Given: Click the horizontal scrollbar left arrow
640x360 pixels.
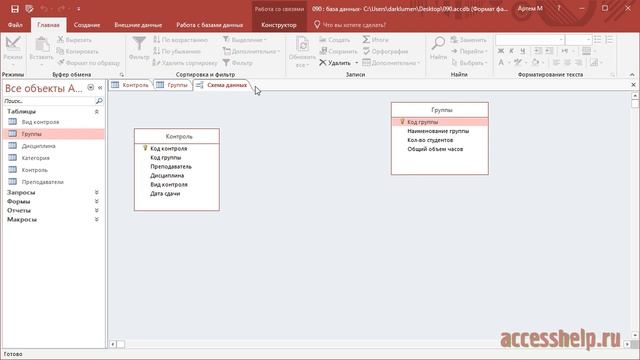Looking at the screenshot, I should pyautogui.click(x=113, y=344).
